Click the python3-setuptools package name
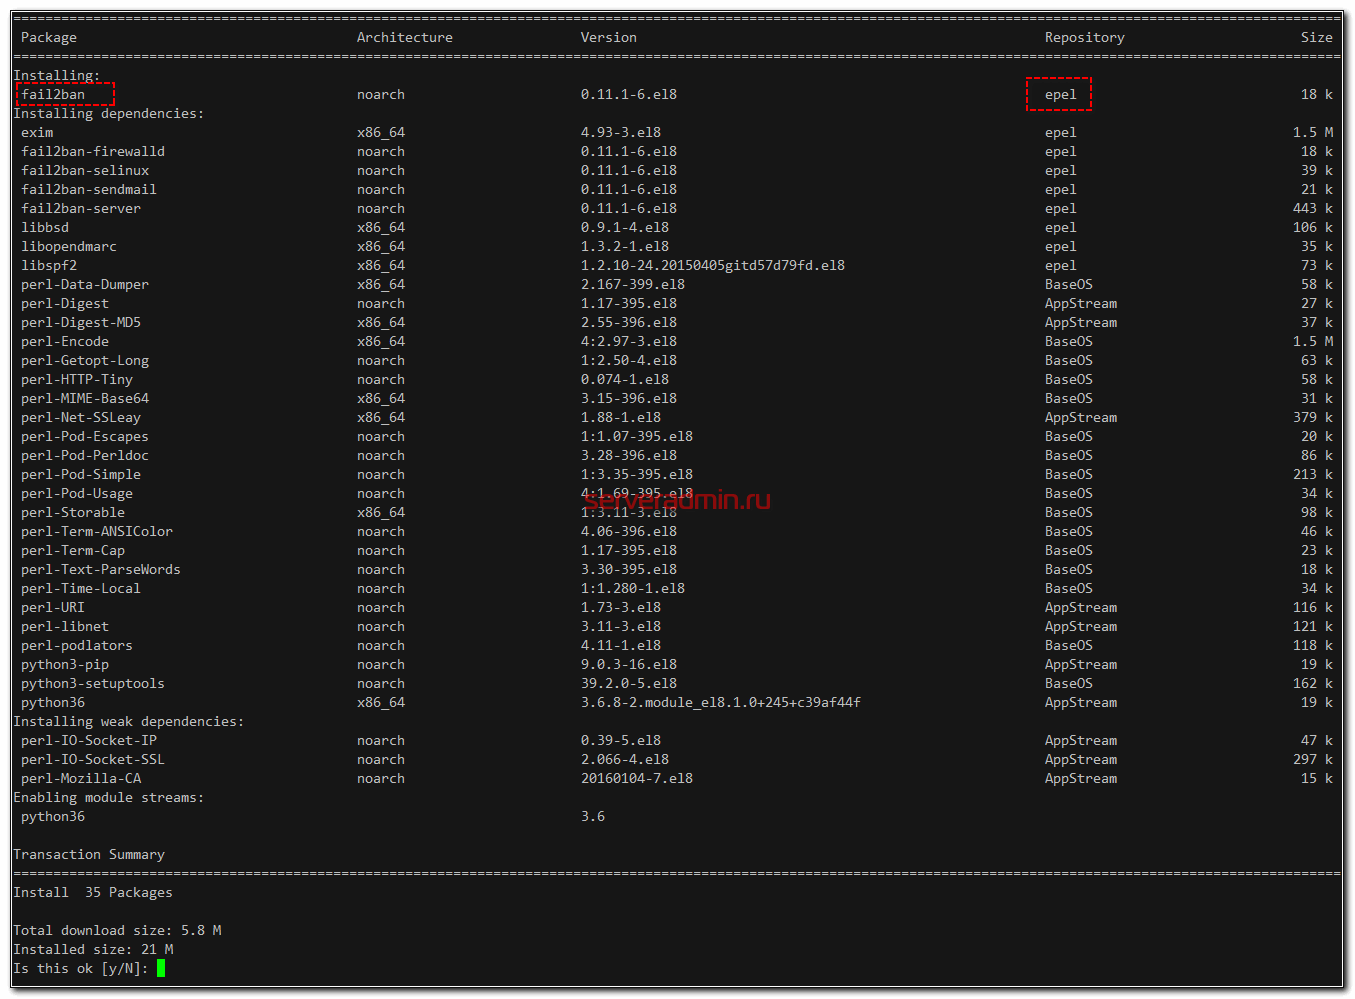Image resolution: width=1355 pixels, height=999 pixels. pos(93,683)
